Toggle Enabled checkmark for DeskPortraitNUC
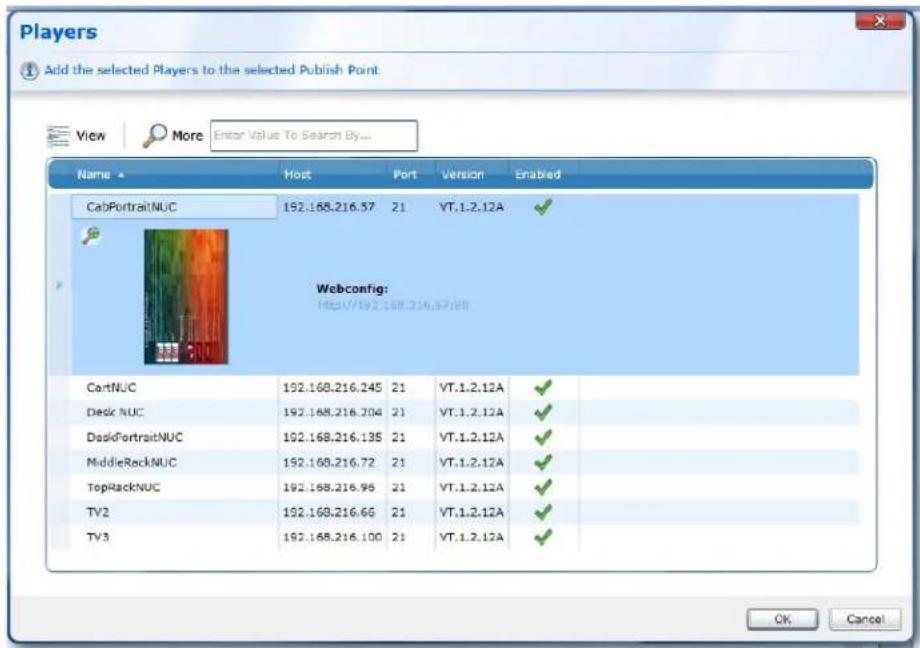The width and height of the screenshot is (920, 648). click(543, 437)
